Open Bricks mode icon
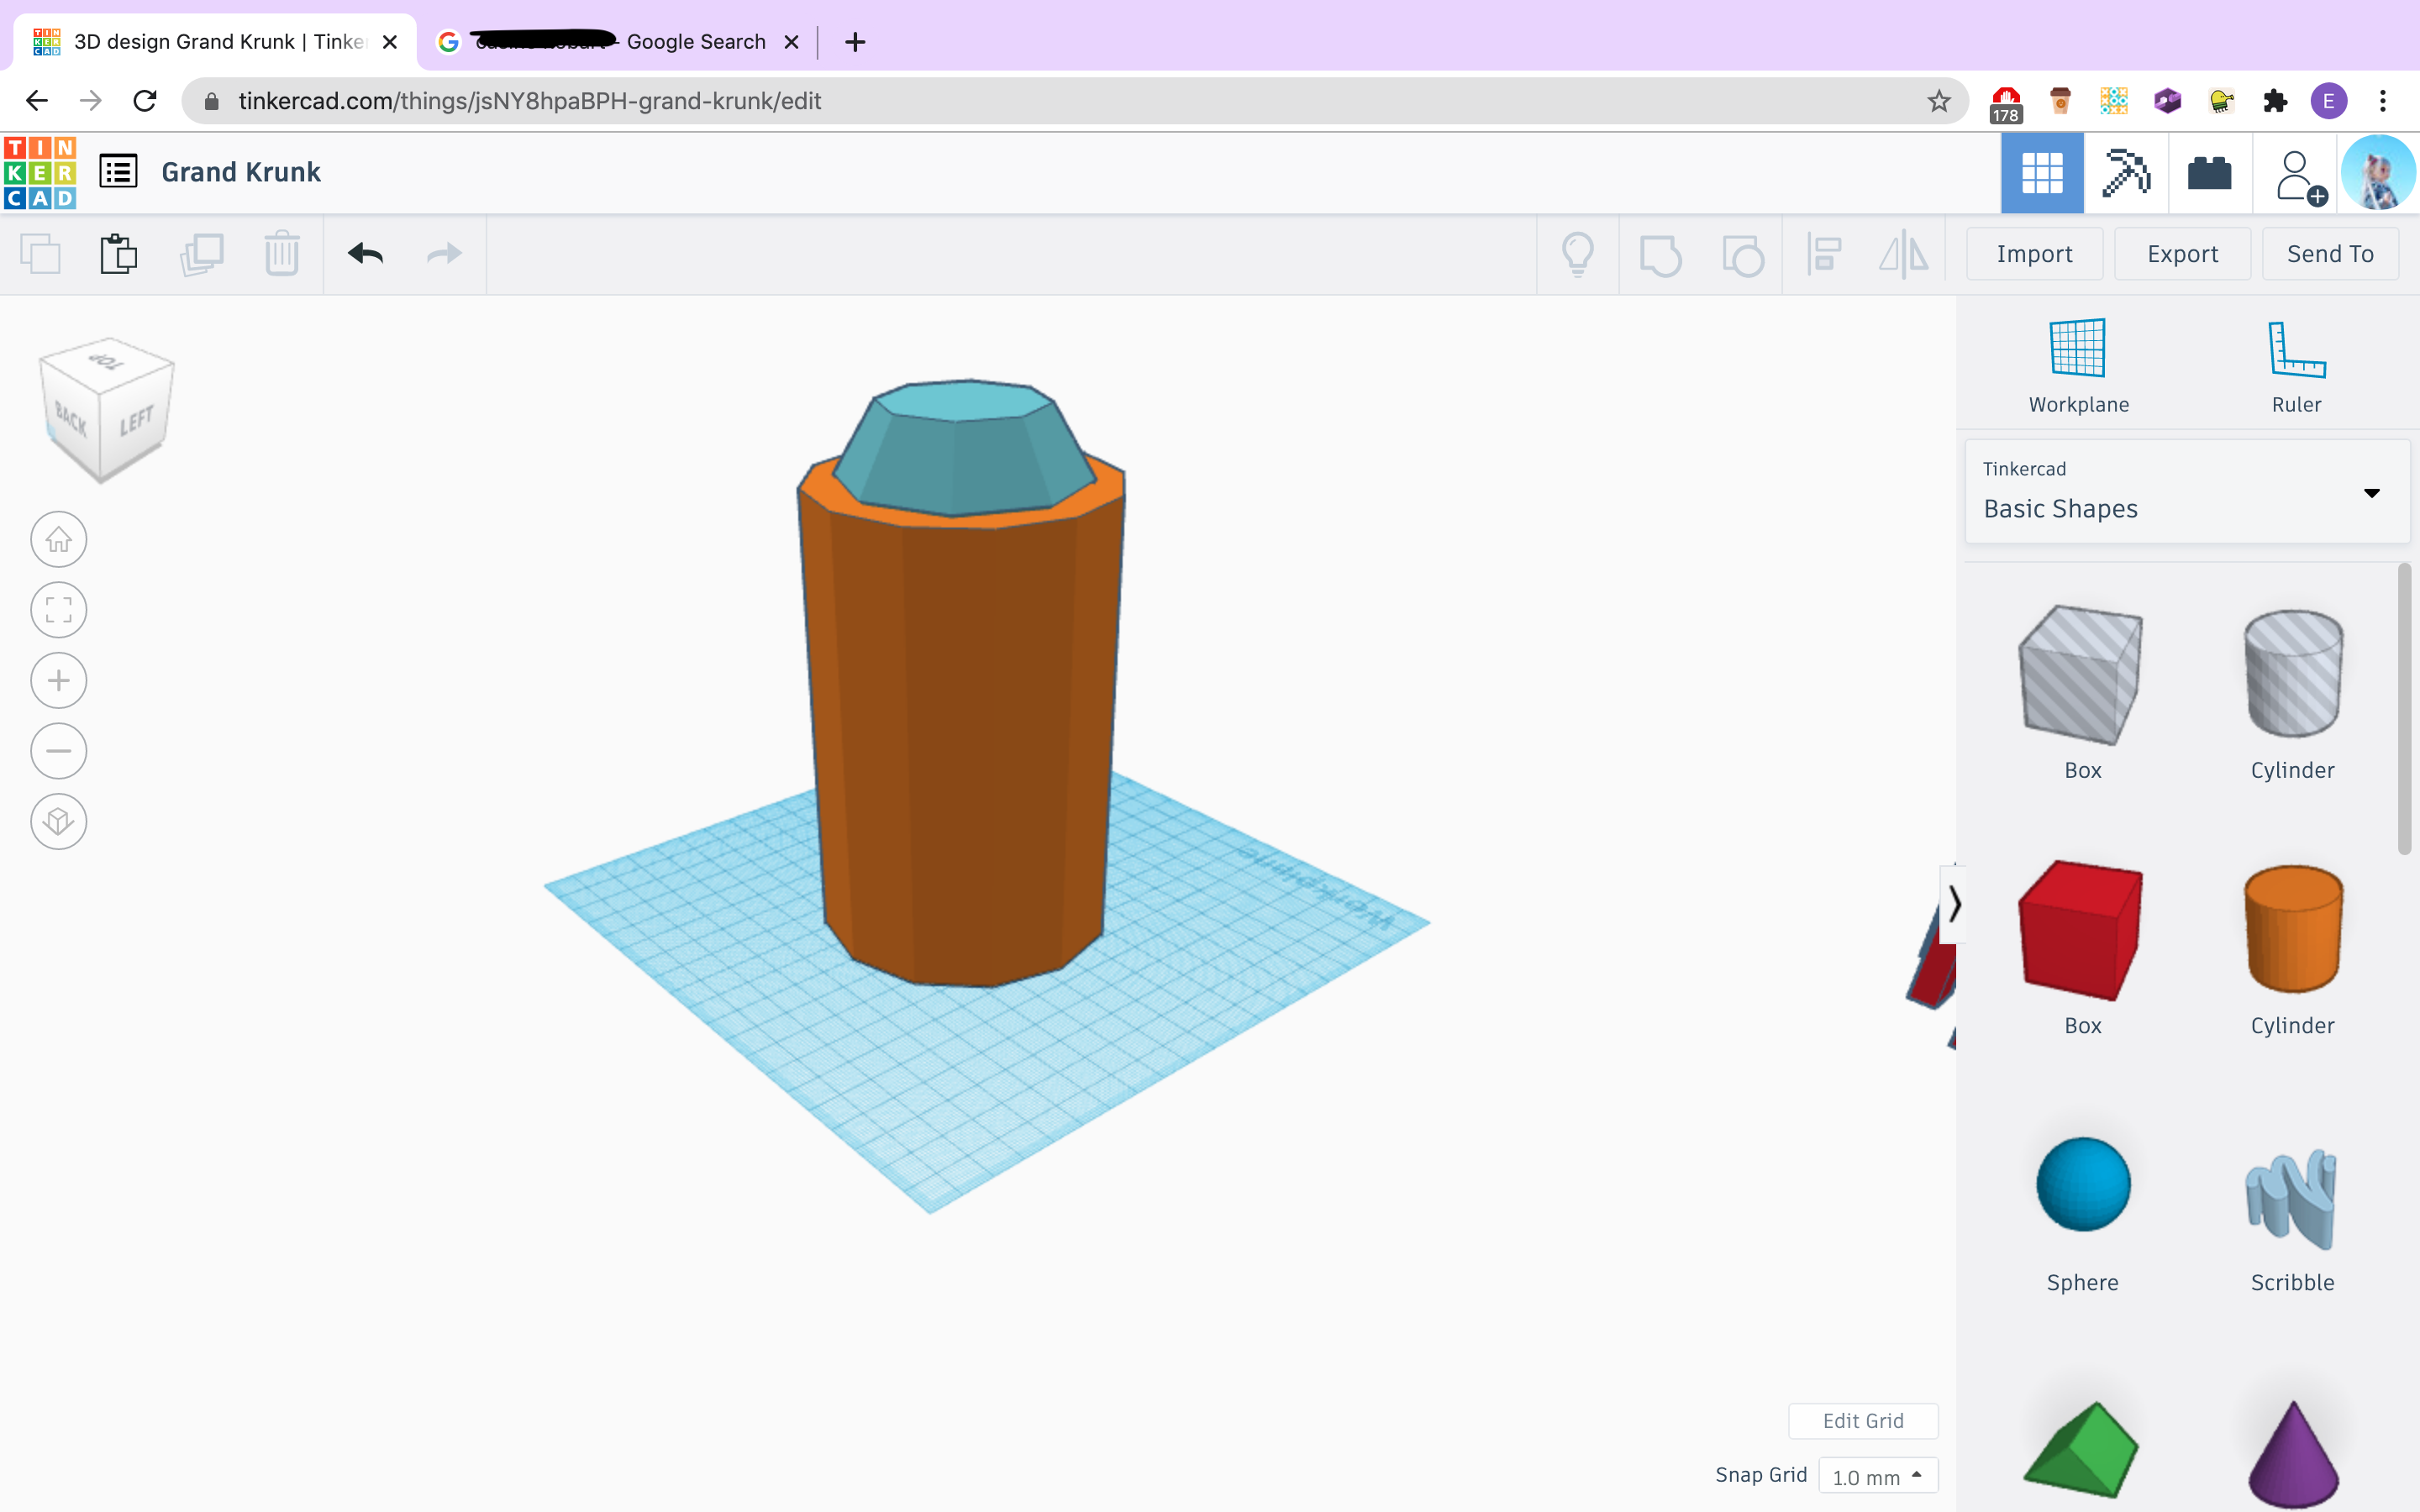This screenshot has width=2420, height=1512. click(x=2209, y=173)
